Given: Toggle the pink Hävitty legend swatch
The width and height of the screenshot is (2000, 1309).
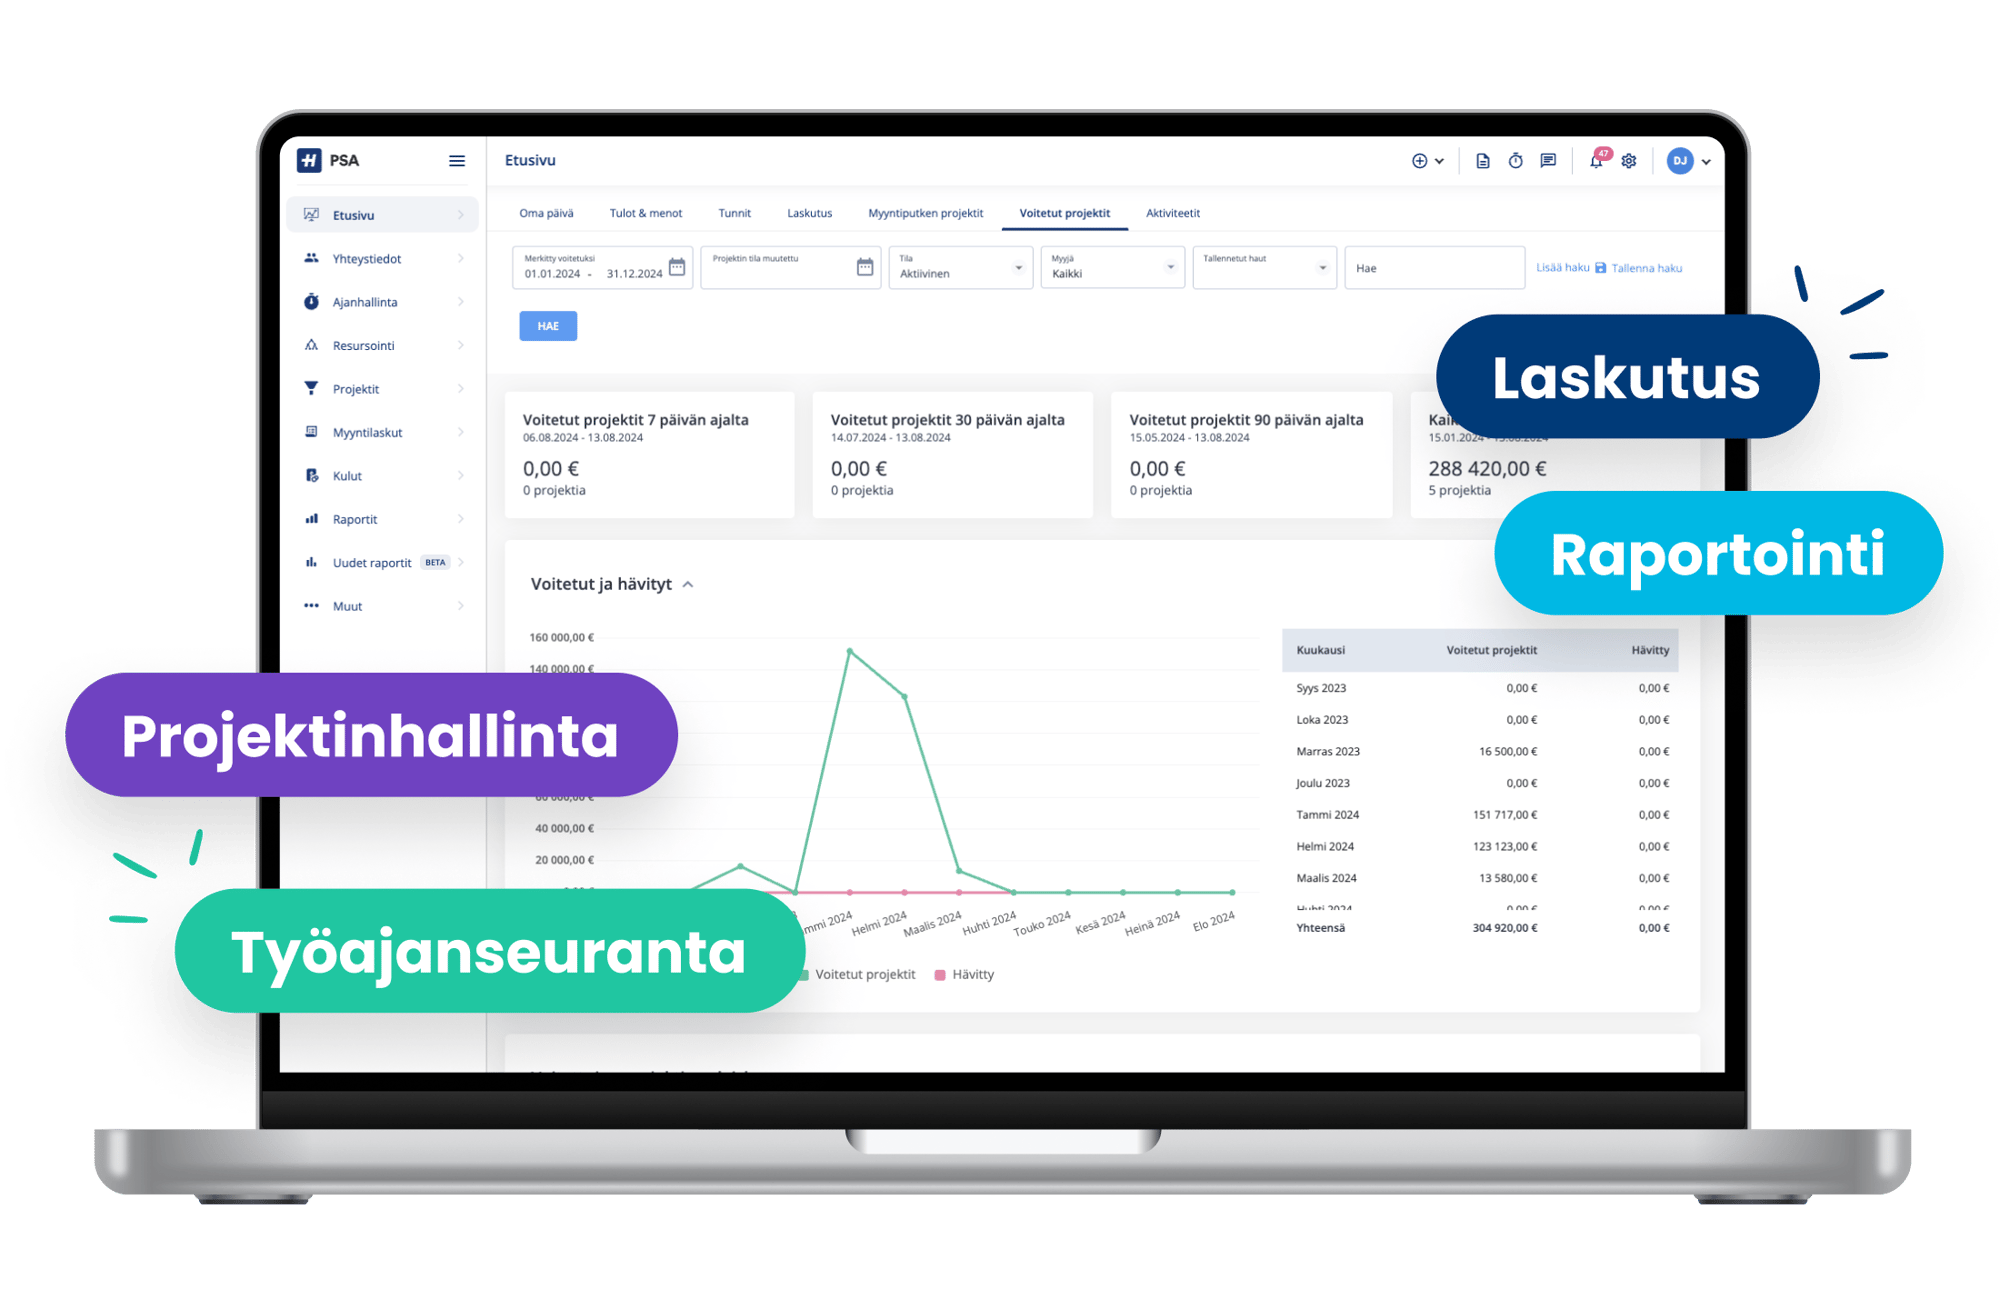Looking at the screenshot, I should (939, 975).
